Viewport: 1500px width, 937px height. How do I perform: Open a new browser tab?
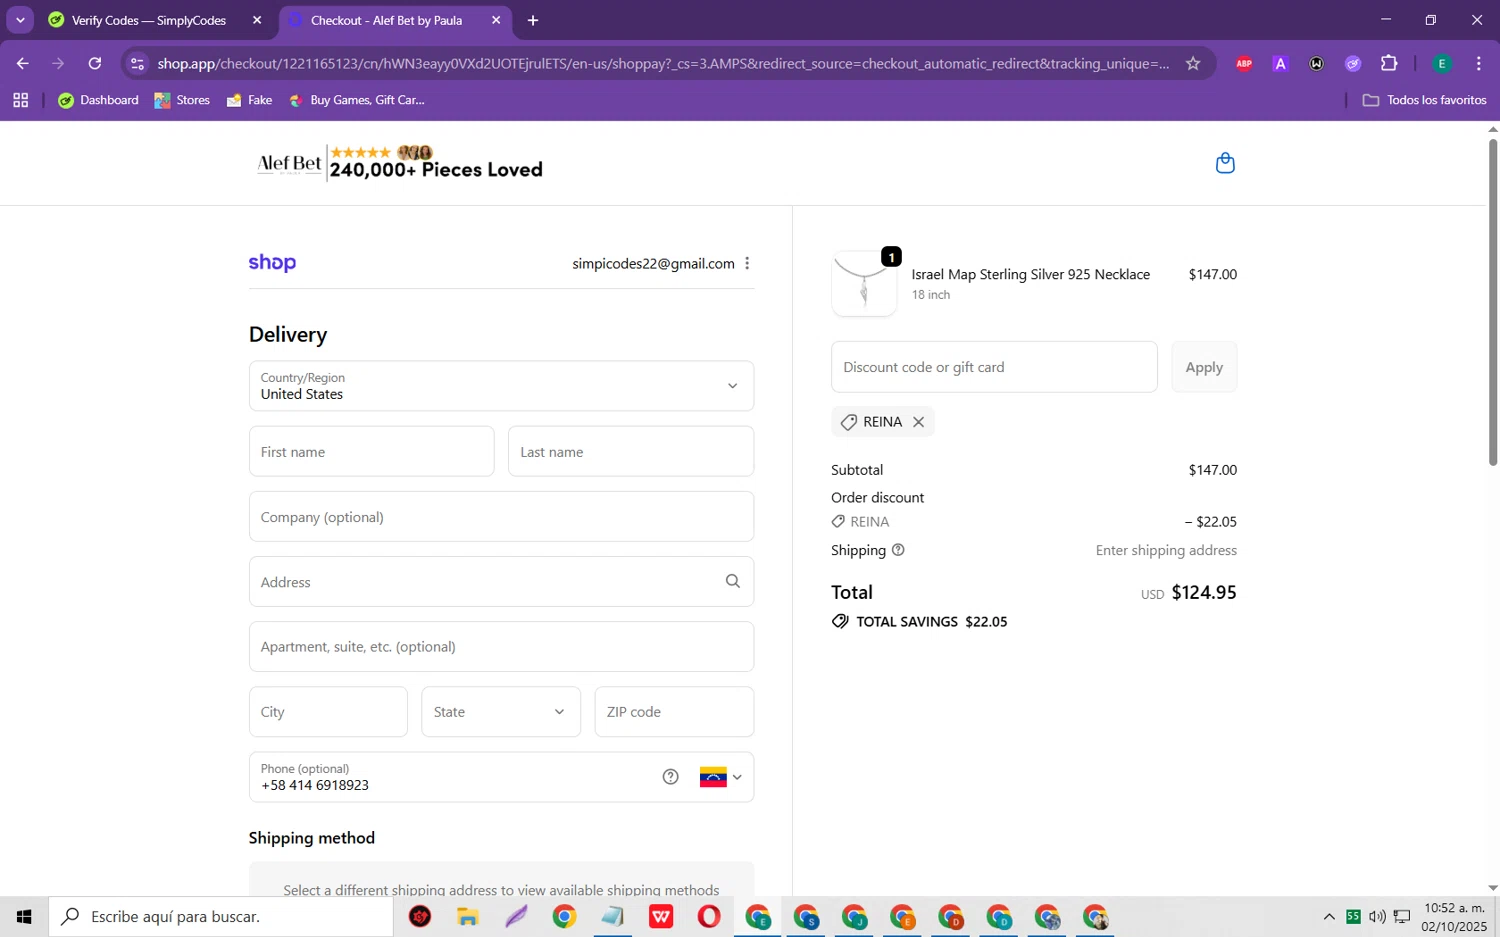pos(533,20)
